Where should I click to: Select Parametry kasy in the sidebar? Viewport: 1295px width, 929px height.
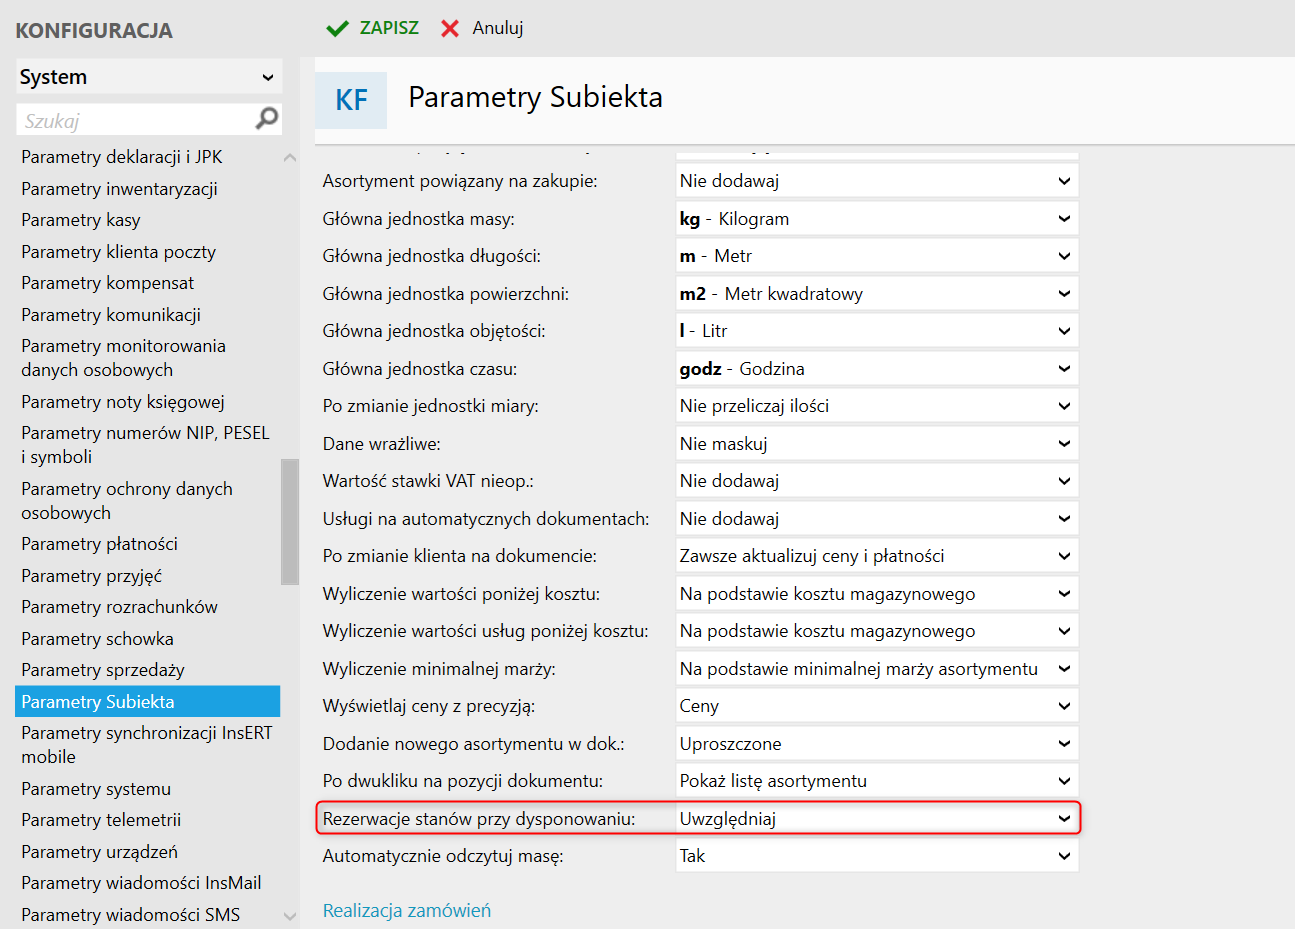click(81, 220)
